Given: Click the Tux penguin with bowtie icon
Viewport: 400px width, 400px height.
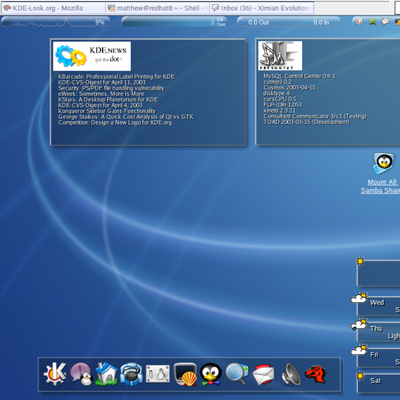Looking at the screenshot, I should pos(211,374).
